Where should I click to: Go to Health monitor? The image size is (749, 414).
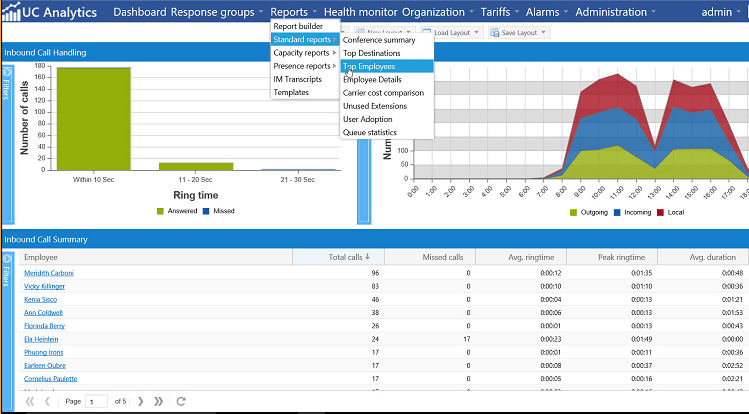point(361,12)
